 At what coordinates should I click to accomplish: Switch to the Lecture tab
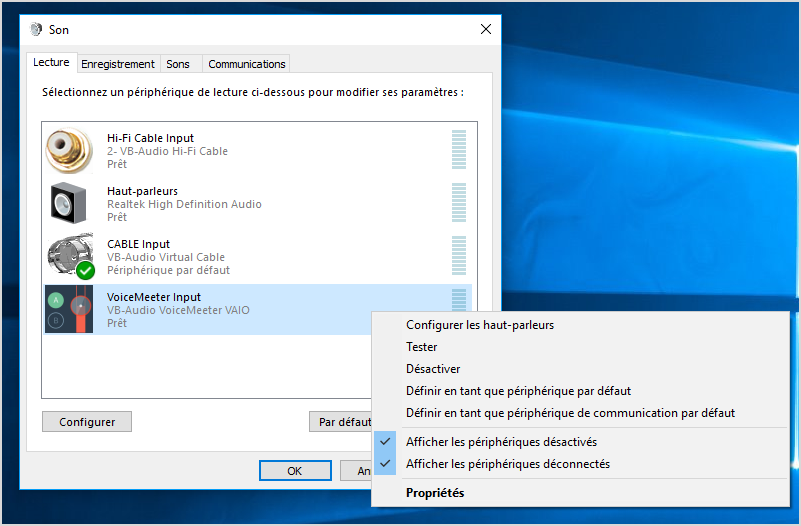(x=51, y=62)
